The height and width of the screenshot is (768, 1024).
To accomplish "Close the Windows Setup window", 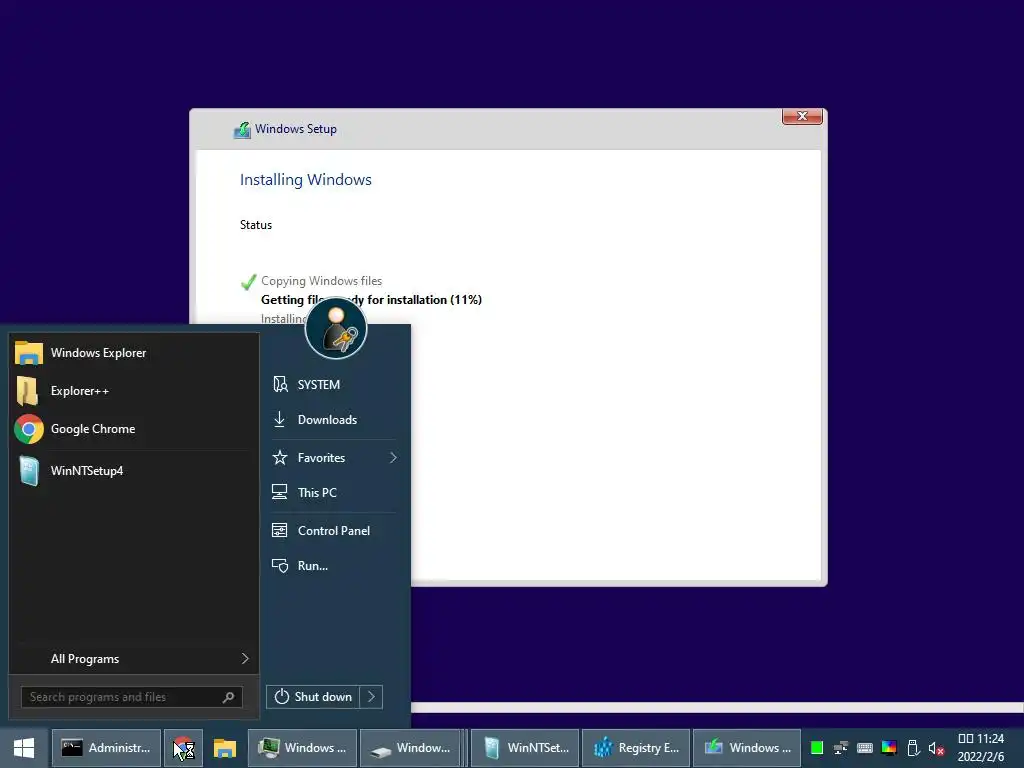I will (803, 116).
